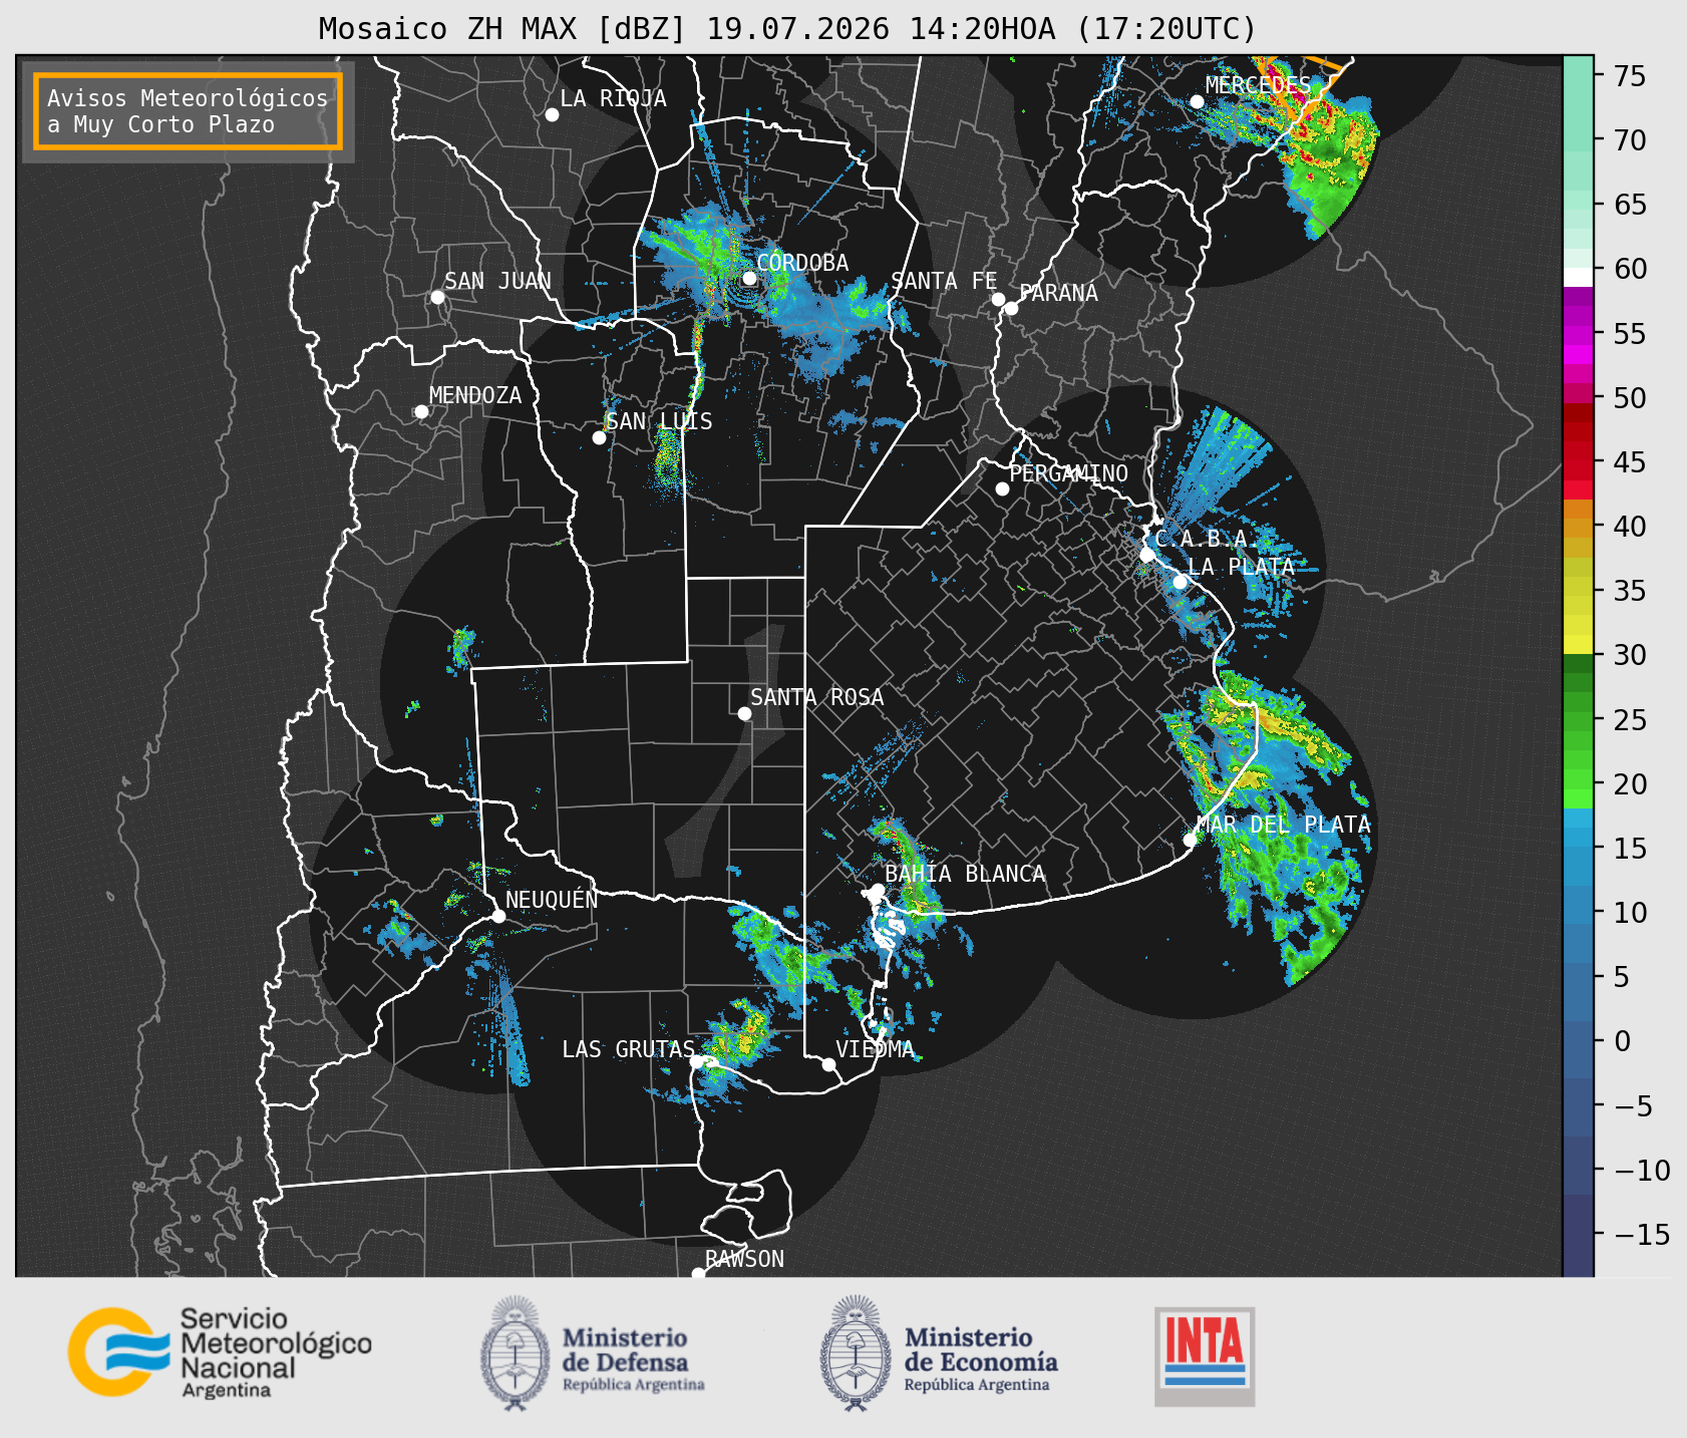Click the LA RIOJA city label
The height and width of the screenshot is (1438, 1687).
(613, 98)
